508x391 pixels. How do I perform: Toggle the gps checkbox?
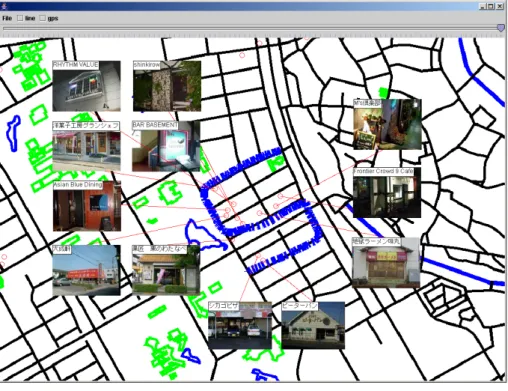coord(42,18)
